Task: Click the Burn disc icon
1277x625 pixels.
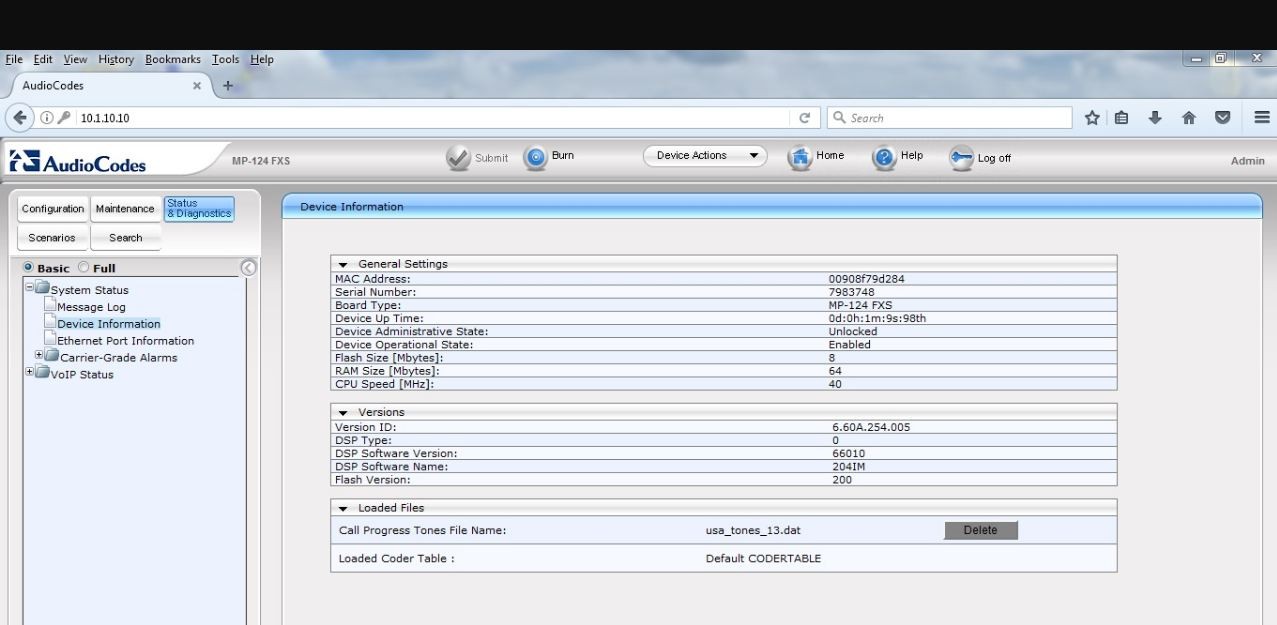Action: coord(535,158)
